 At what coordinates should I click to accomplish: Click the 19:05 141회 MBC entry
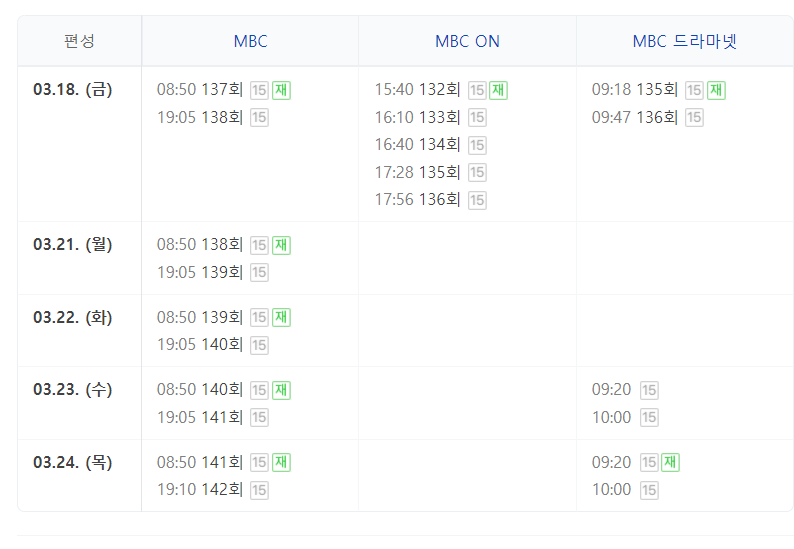pos(200,417)
